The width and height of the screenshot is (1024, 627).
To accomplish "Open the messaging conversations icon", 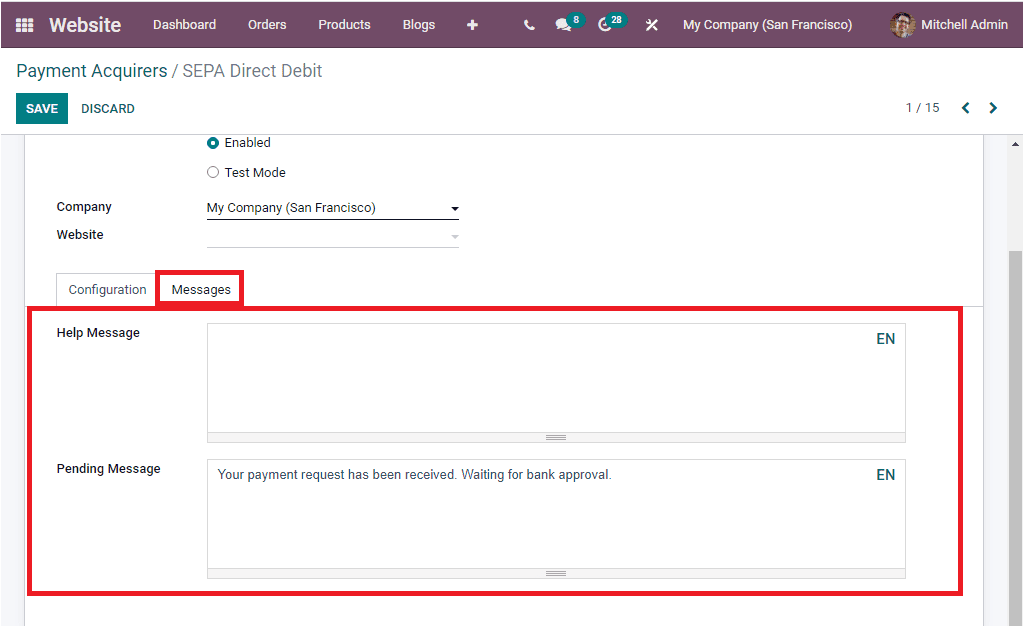I will click(563, 24).
